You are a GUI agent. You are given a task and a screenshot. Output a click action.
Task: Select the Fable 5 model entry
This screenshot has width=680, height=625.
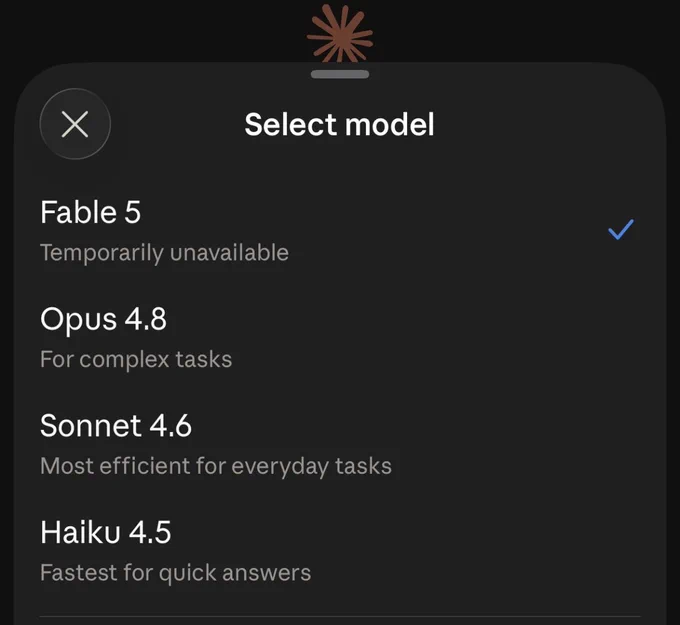tap(340, 231)
